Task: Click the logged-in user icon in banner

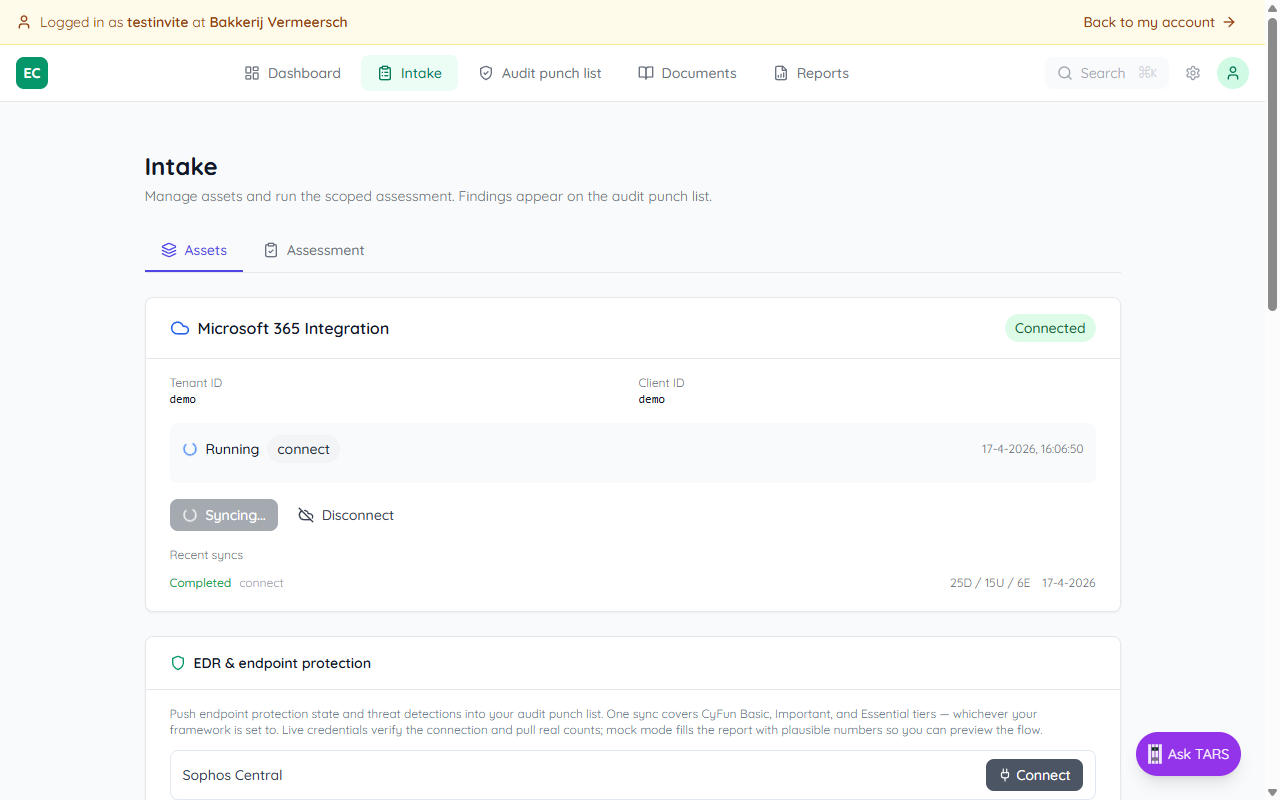Action: tap(24, 22)
